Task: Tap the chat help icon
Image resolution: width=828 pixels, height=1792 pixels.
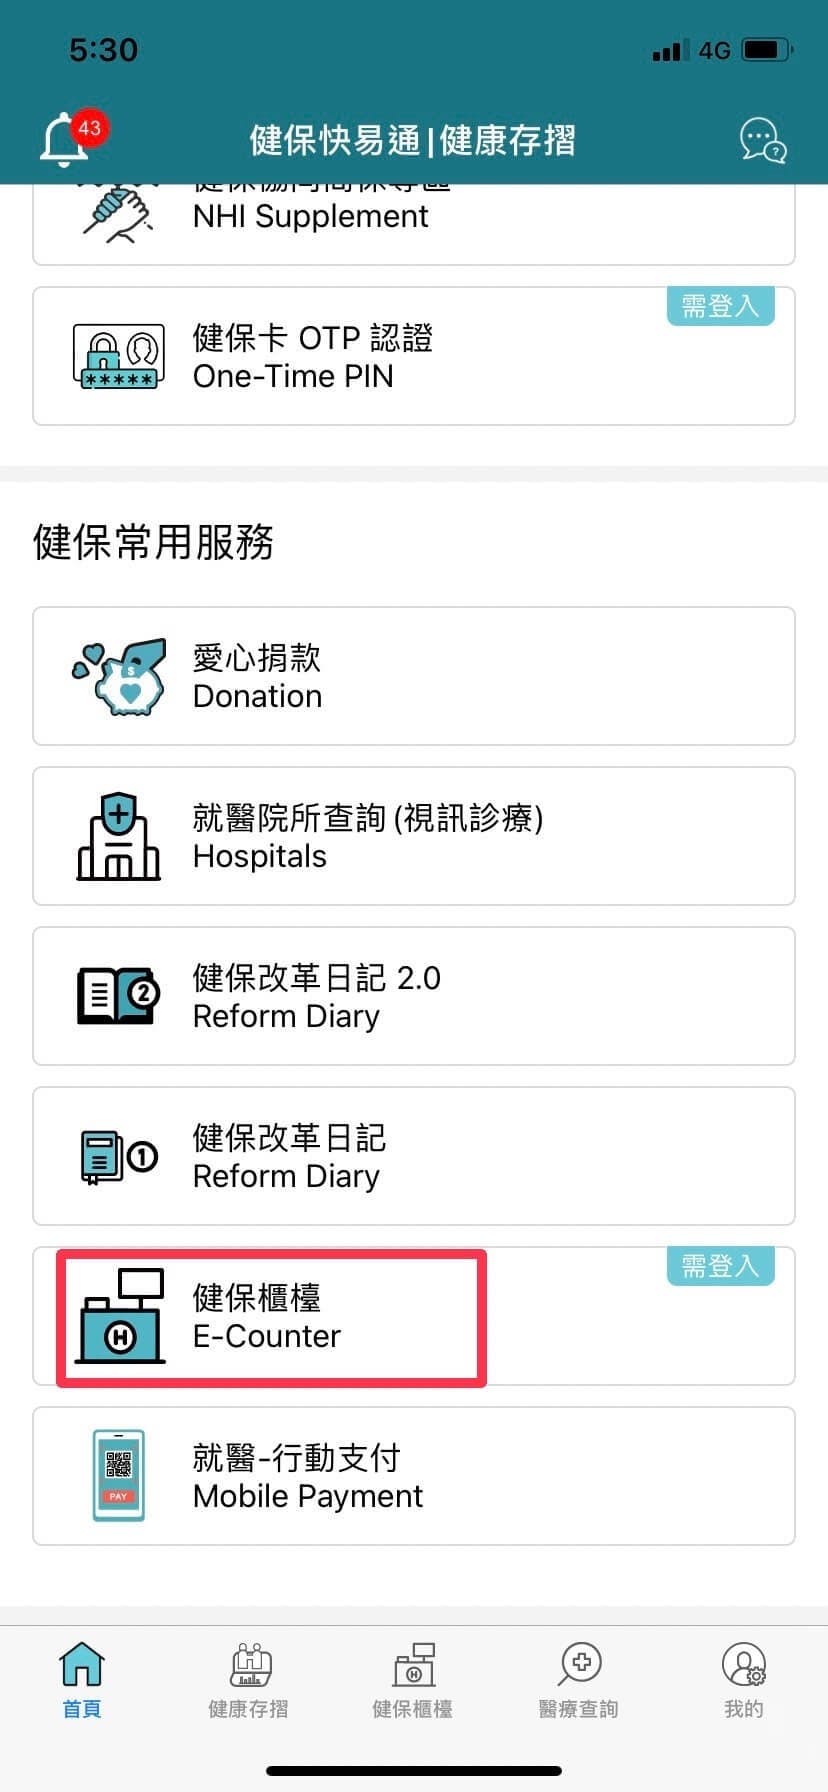Action: [x=762, y=141]
